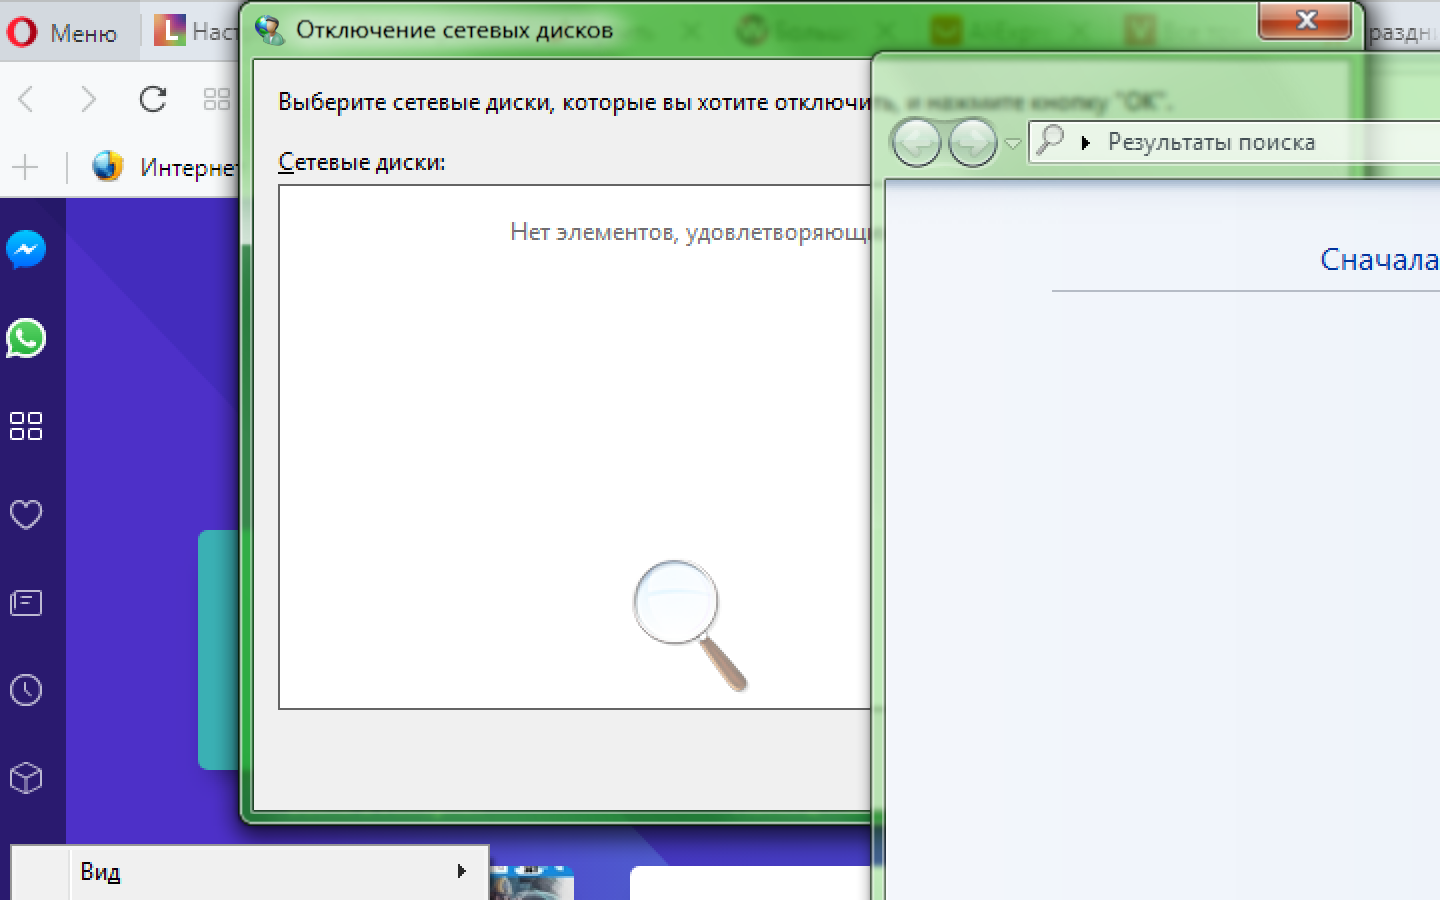The width and height of the screenshot is (1440, 900).
Task: Open Messenger in the Opera sidebar
Action: coord(26,249)
